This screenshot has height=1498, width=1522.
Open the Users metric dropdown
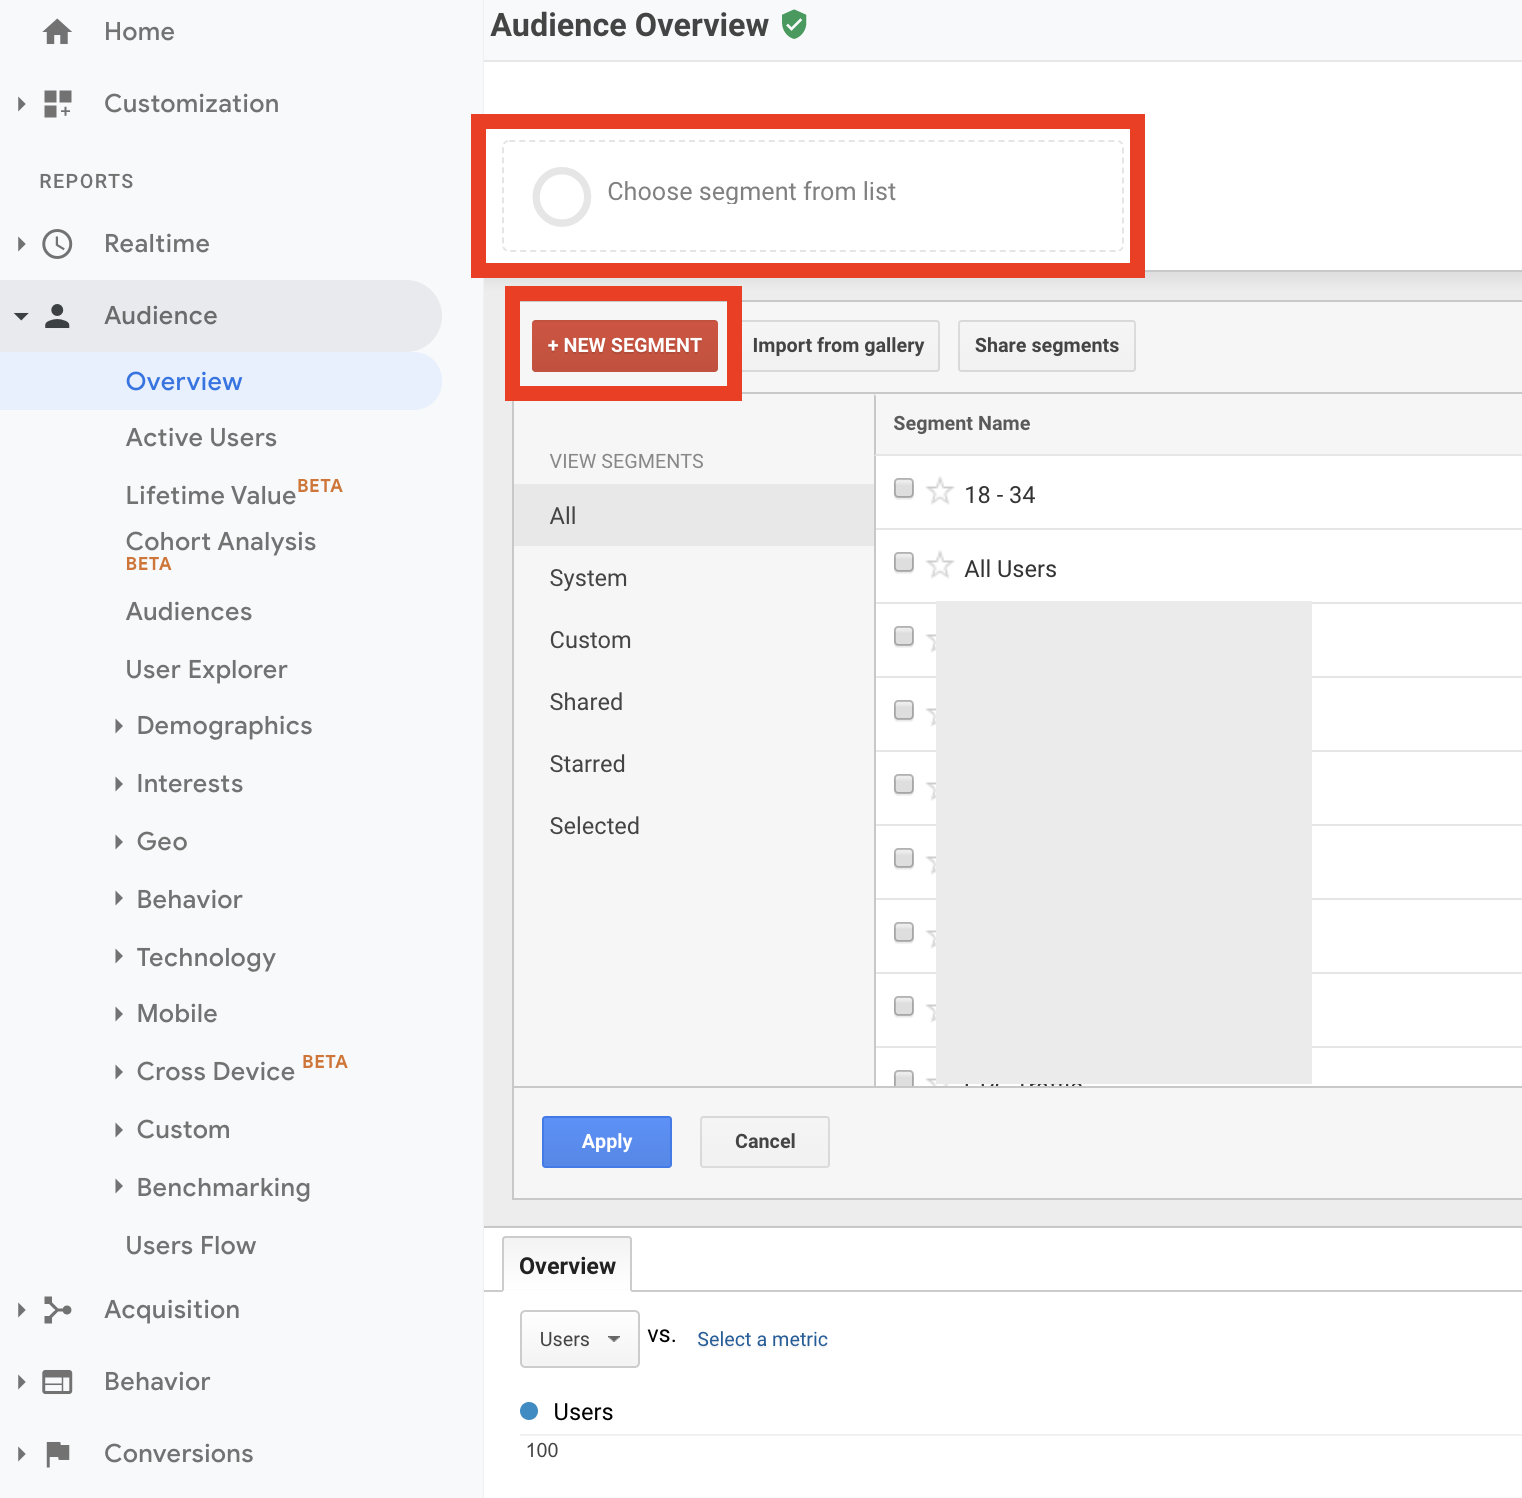tap(579, 1339)
